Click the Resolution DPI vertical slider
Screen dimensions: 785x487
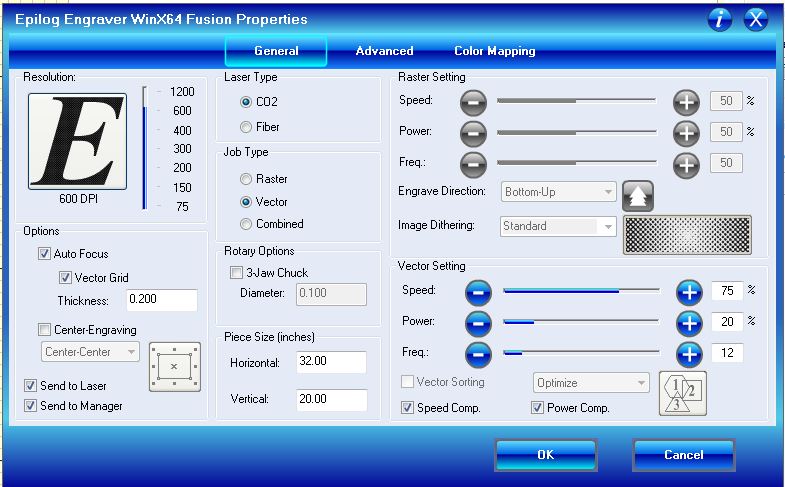(x=145, y=148)
